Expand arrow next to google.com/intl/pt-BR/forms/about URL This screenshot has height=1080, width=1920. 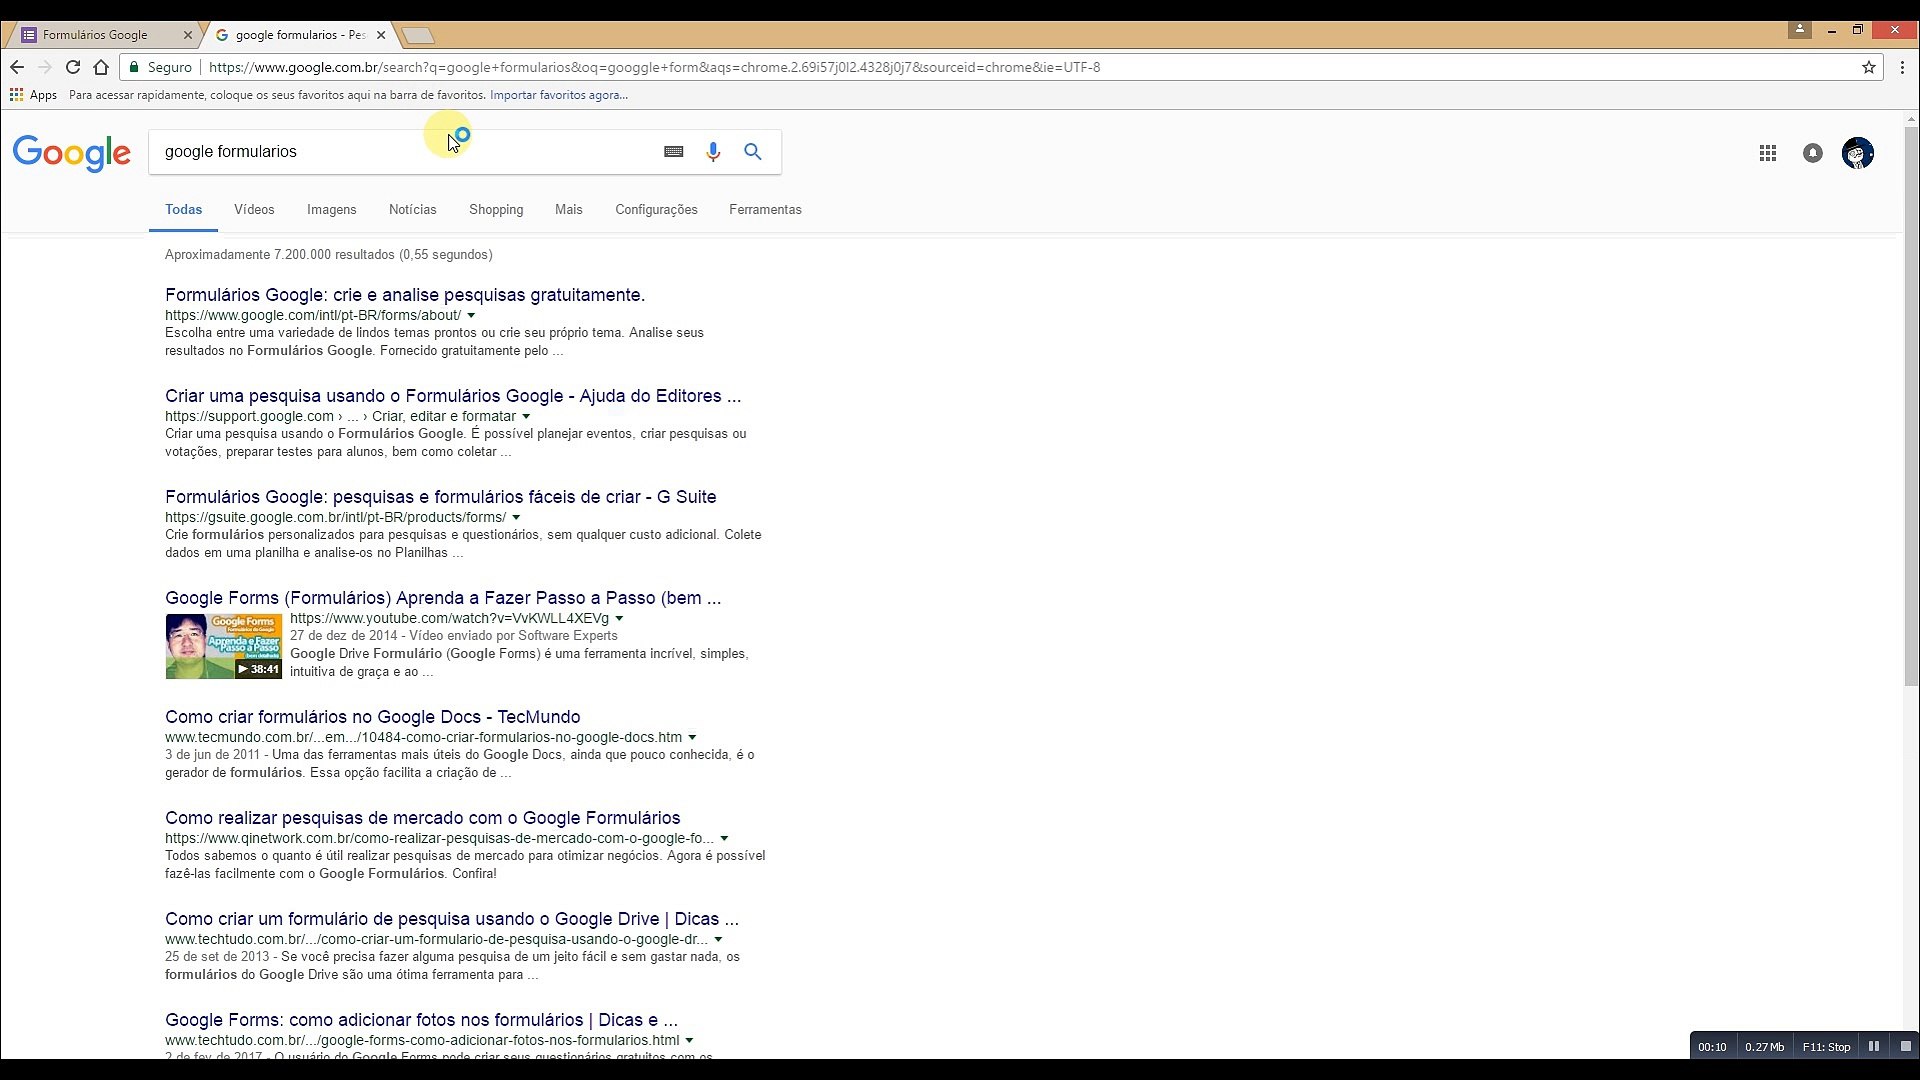pos(471,316)
